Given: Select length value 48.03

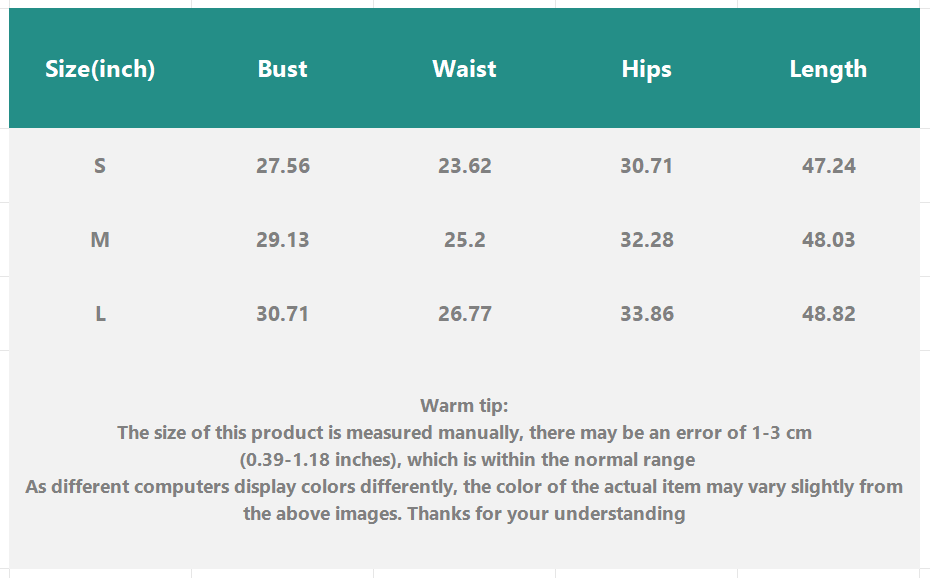Looking at the screenshot, I should (829, 240).
